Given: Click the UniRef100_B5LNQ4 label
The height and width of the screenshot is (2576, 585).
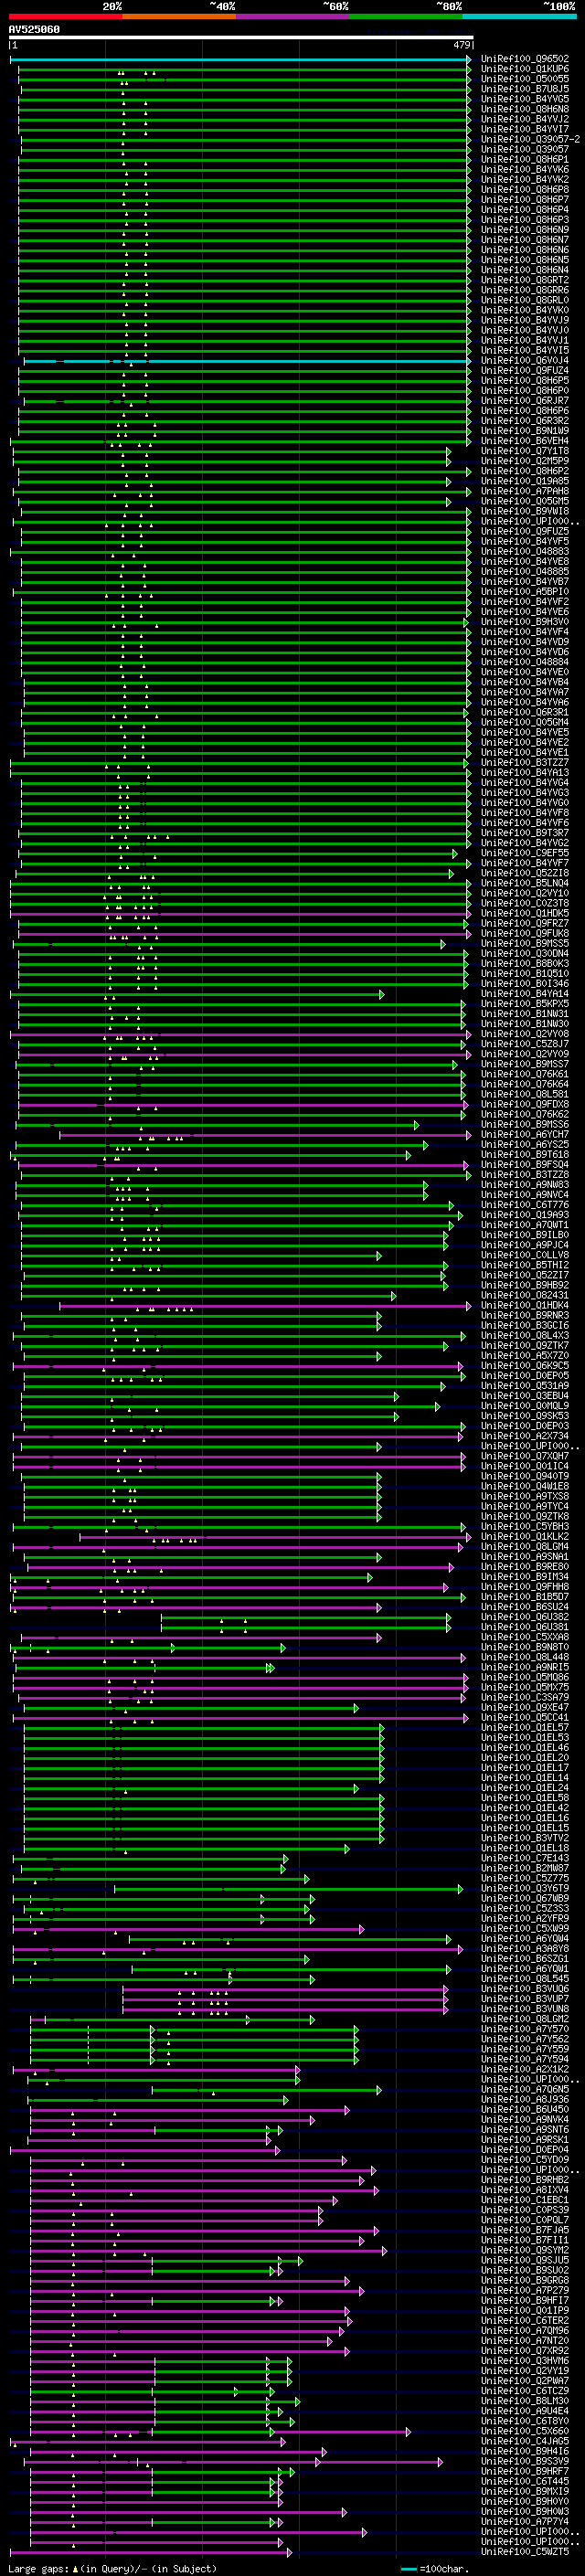Looking at the screenshot, I should point(525,884).
